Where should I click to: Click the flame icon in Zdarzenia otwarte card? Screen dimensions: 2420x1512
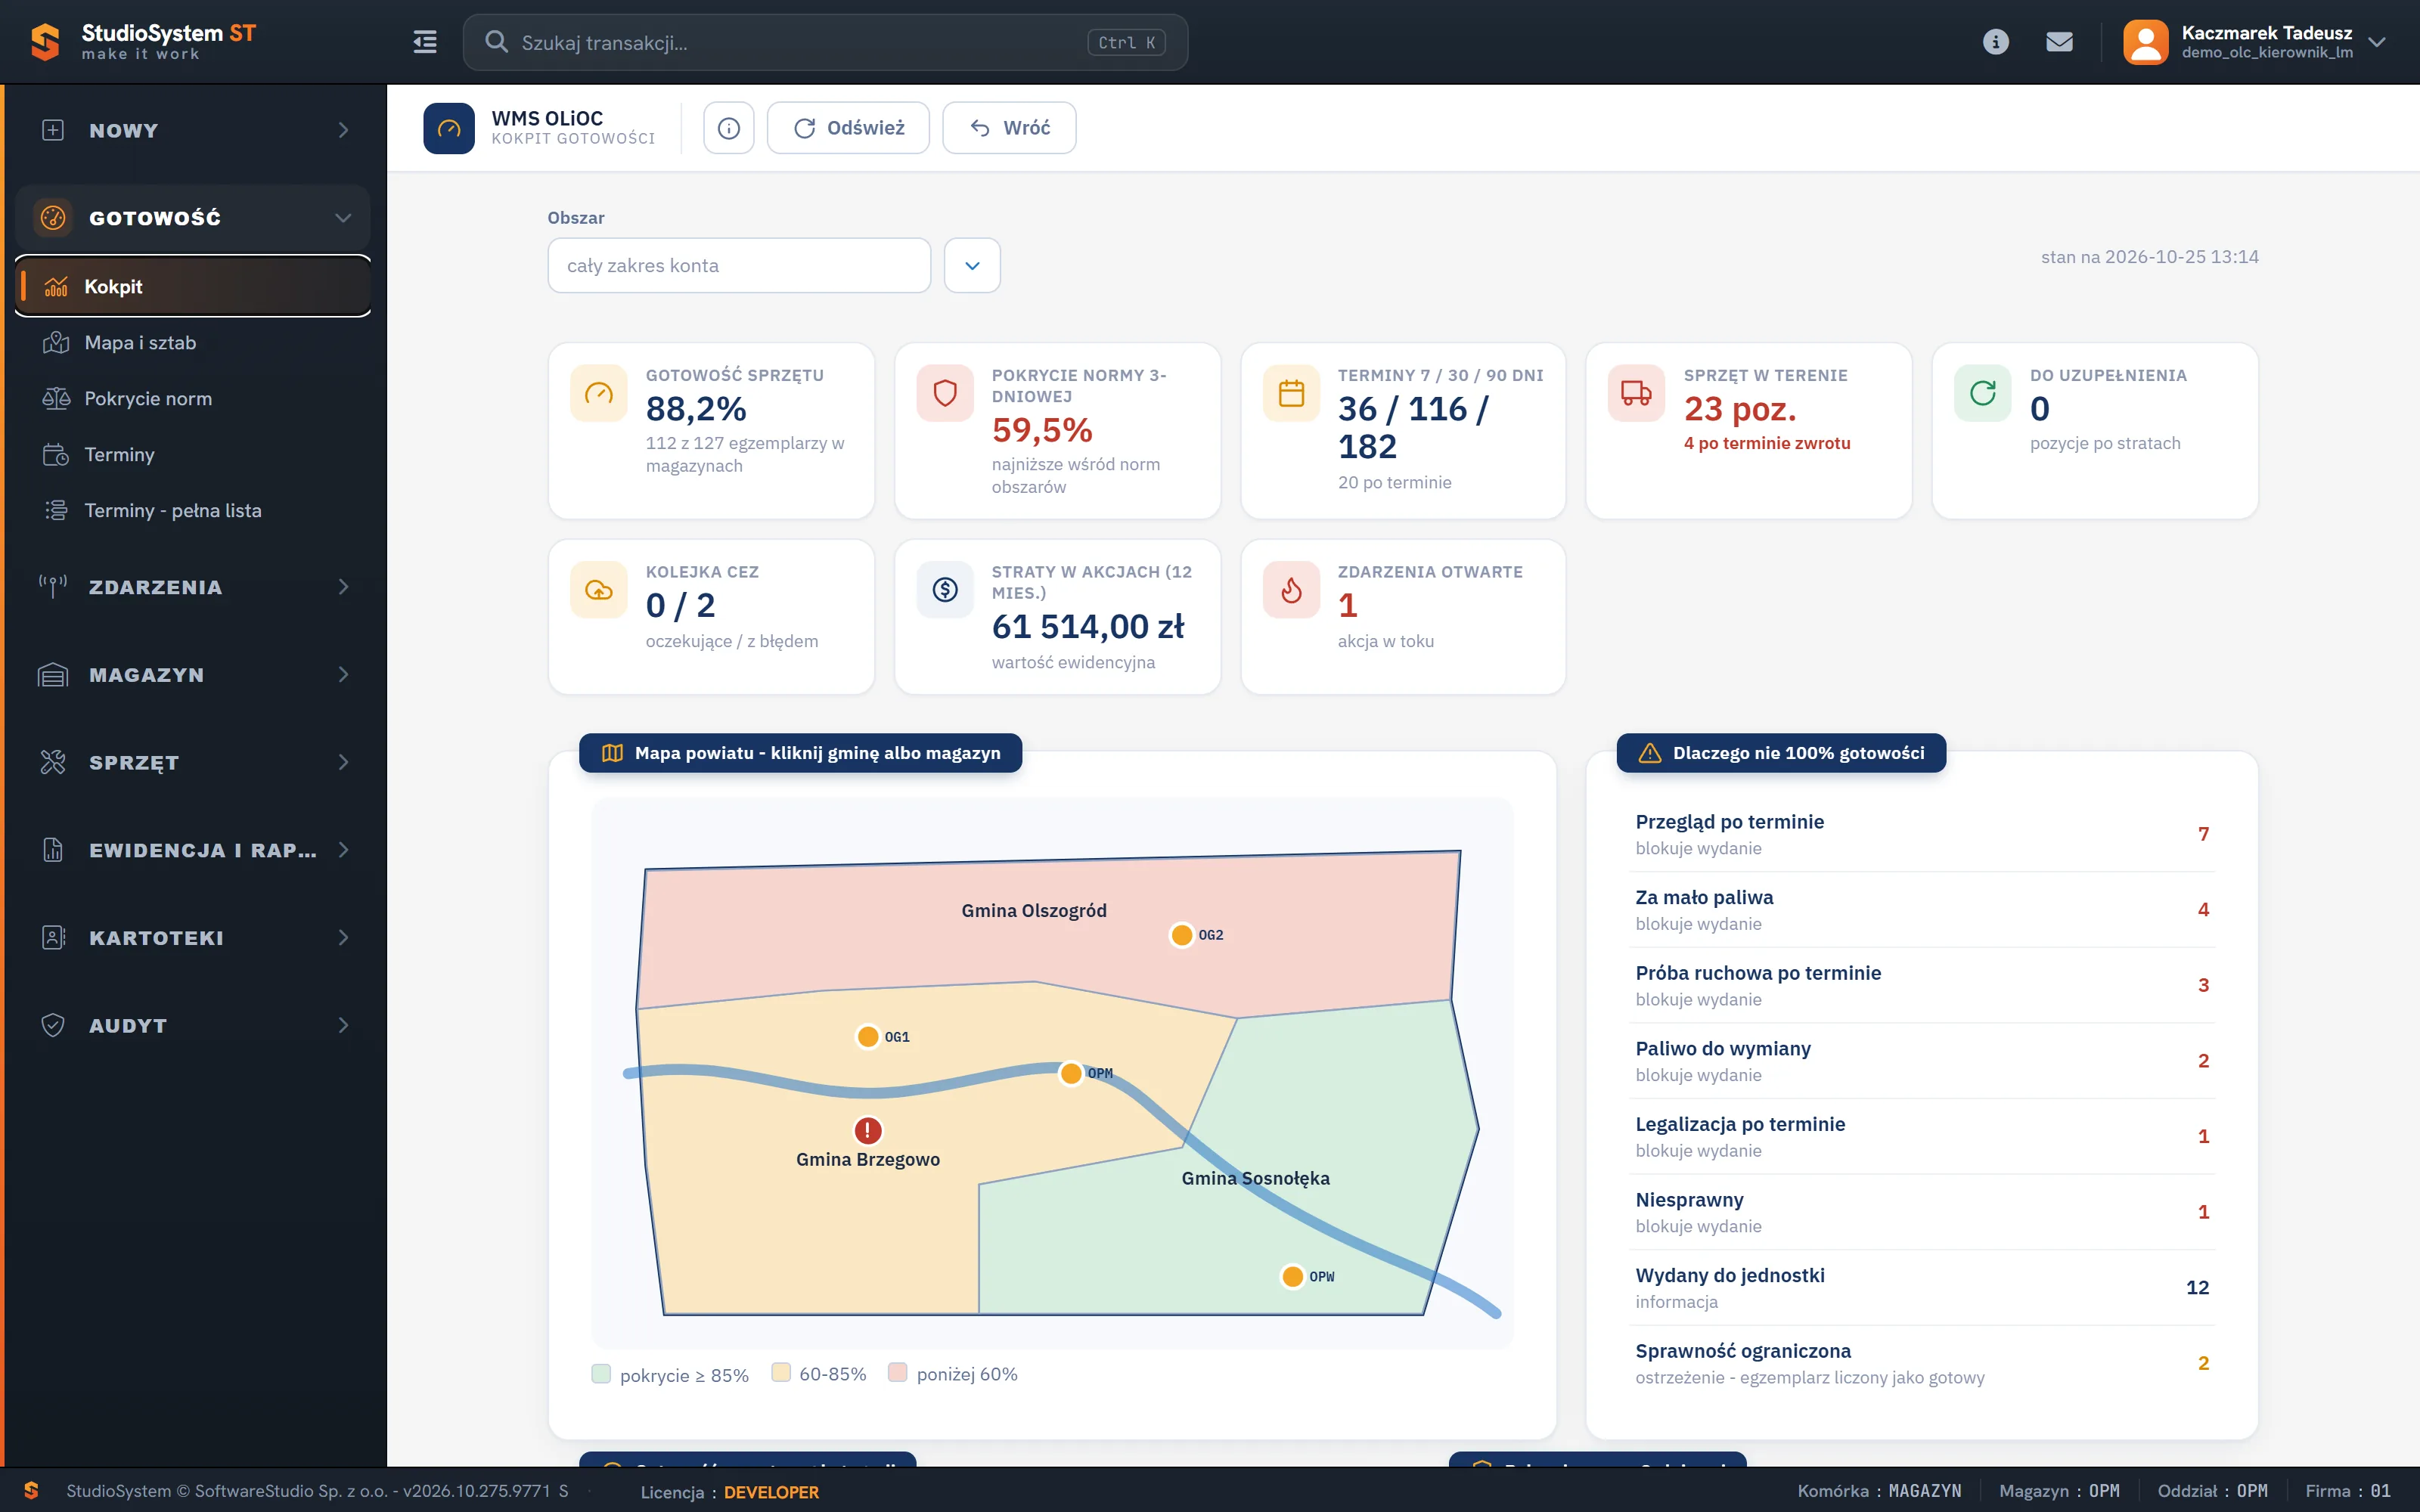pos(1291,590)
